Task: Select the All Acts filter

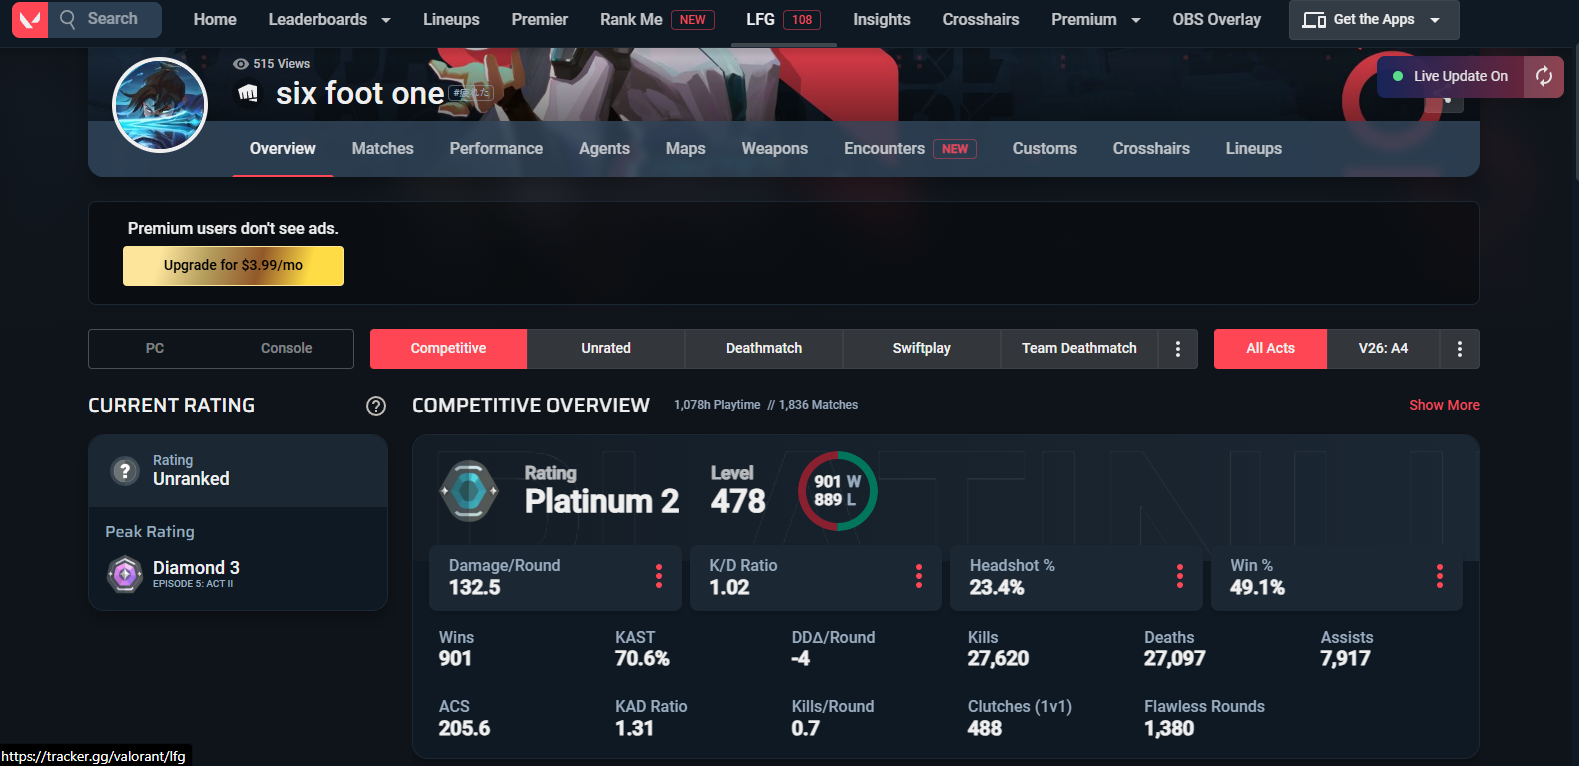Action: point(1271,349)
